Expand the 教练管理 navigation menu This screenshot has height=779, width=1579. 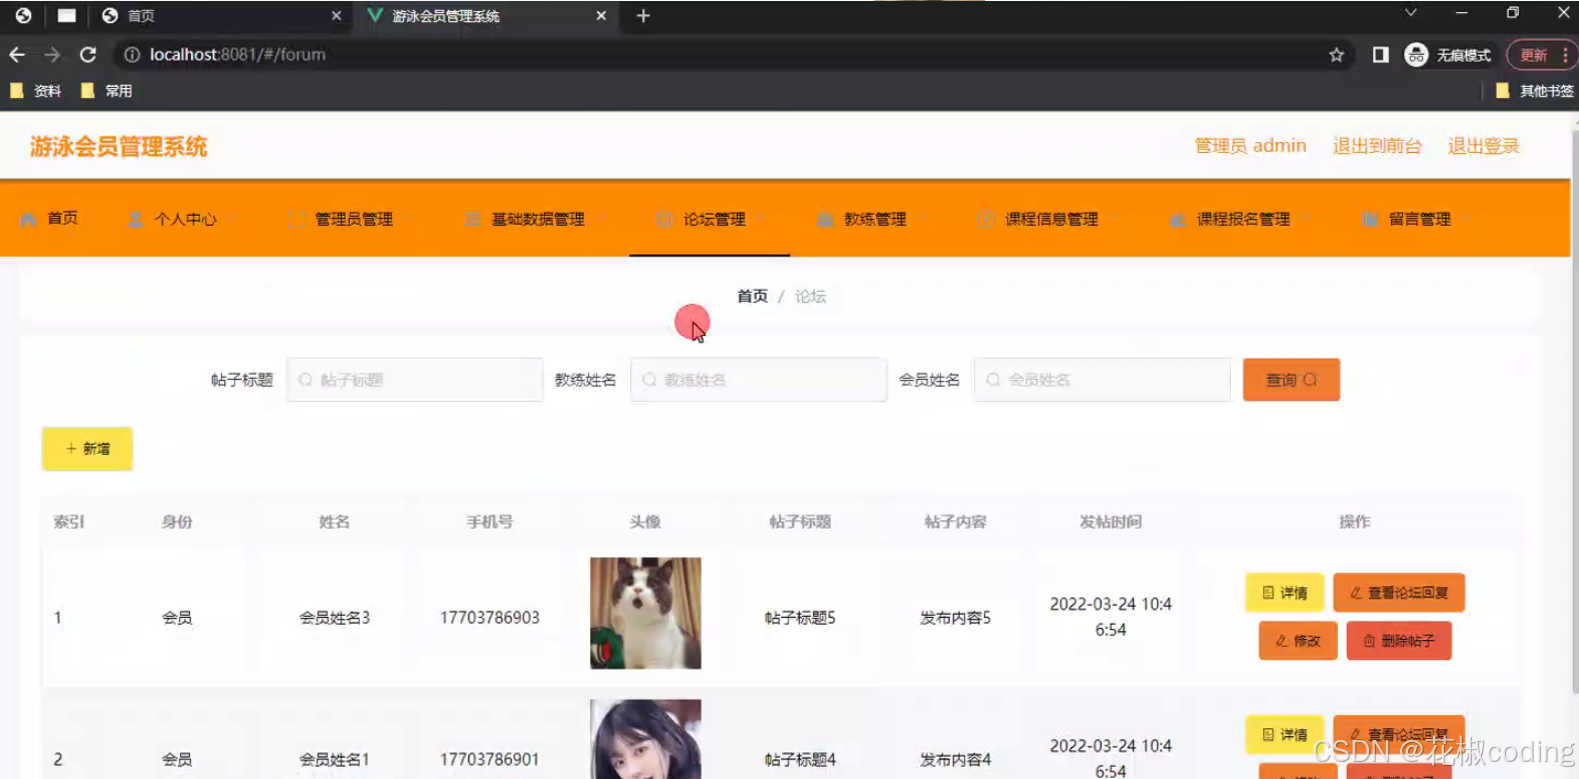click(x=870, y=219)
